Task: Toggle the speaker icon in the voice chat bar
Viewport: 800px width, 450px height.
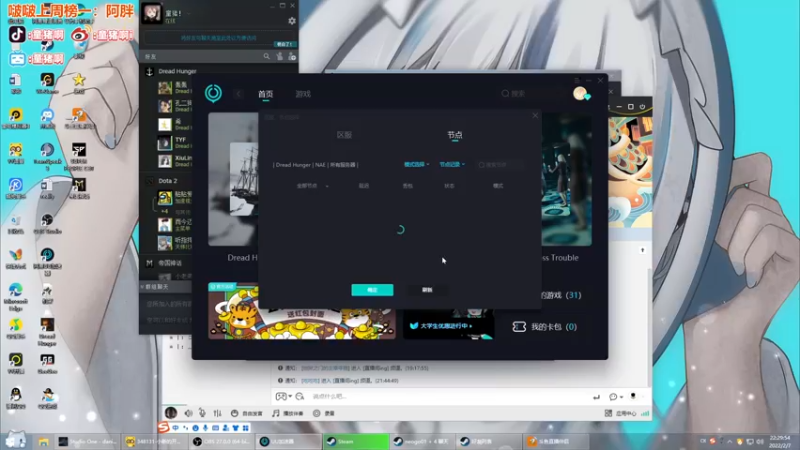Action: (x=188, y=413)
